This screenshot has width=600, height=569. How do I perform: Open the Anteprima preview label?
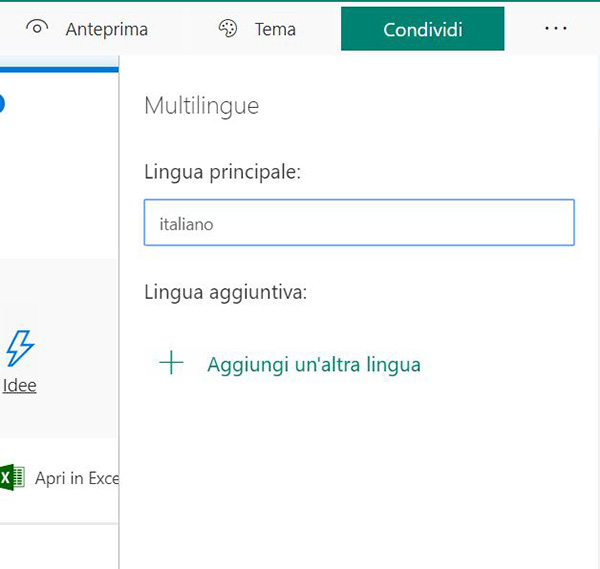tap(107, 29)
